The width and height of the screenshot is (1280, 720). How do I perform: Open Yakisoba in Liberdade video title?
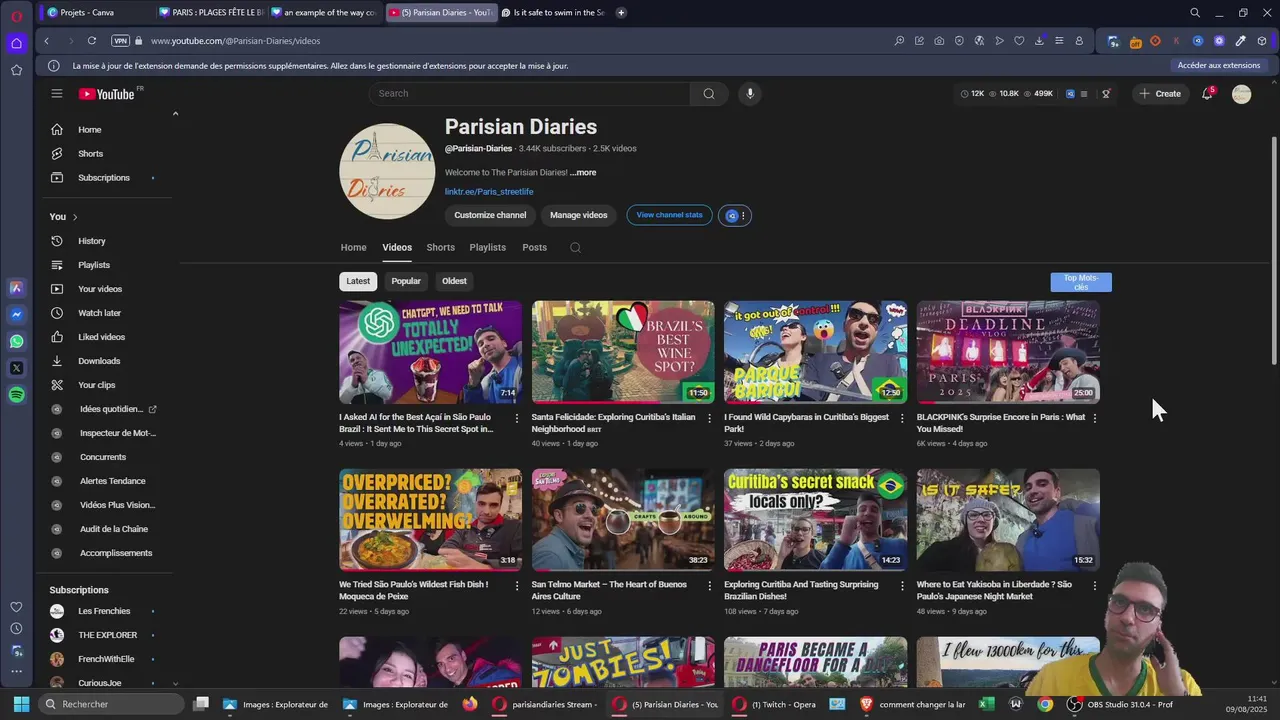point(994,590)
